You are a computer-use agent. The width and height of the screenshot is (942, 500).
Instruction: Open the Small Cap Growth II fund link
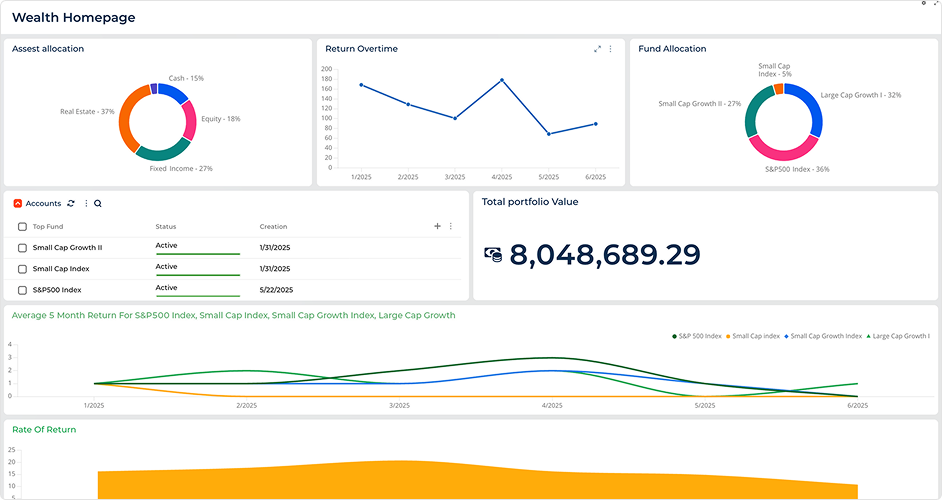[67, 247]
